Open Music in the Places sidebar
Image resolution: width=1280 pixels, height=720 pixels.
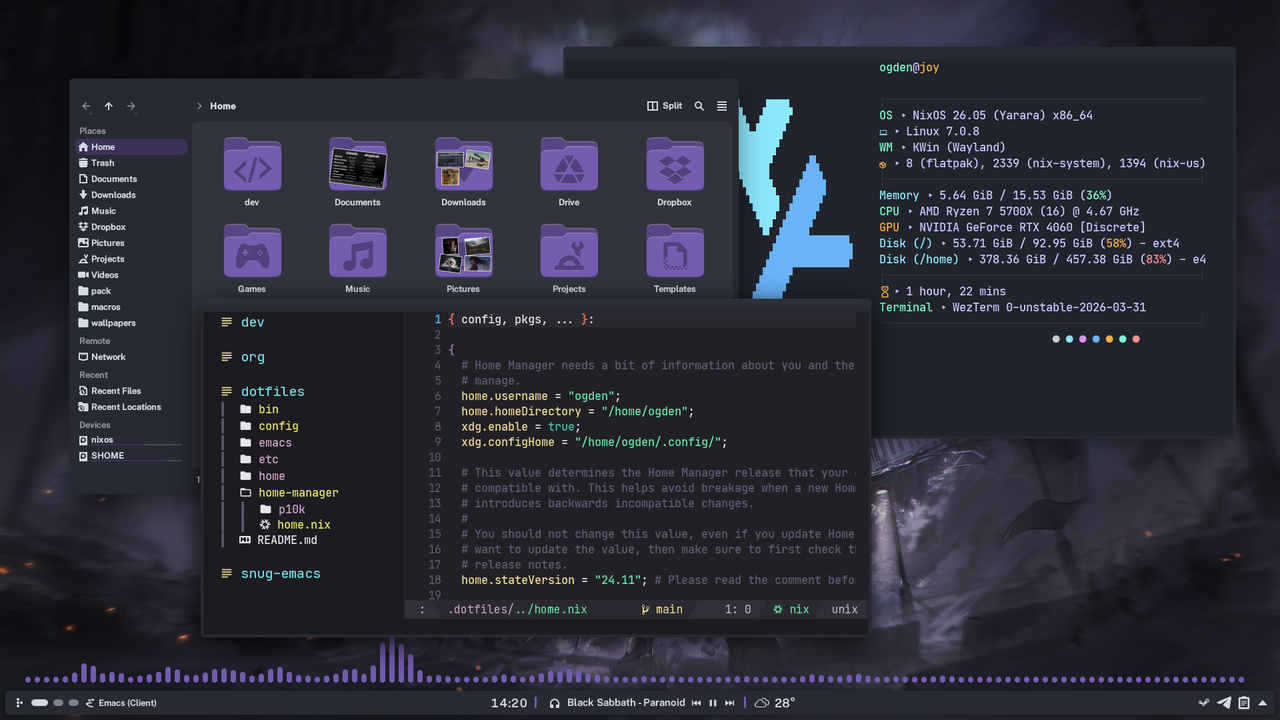point(131,211)
